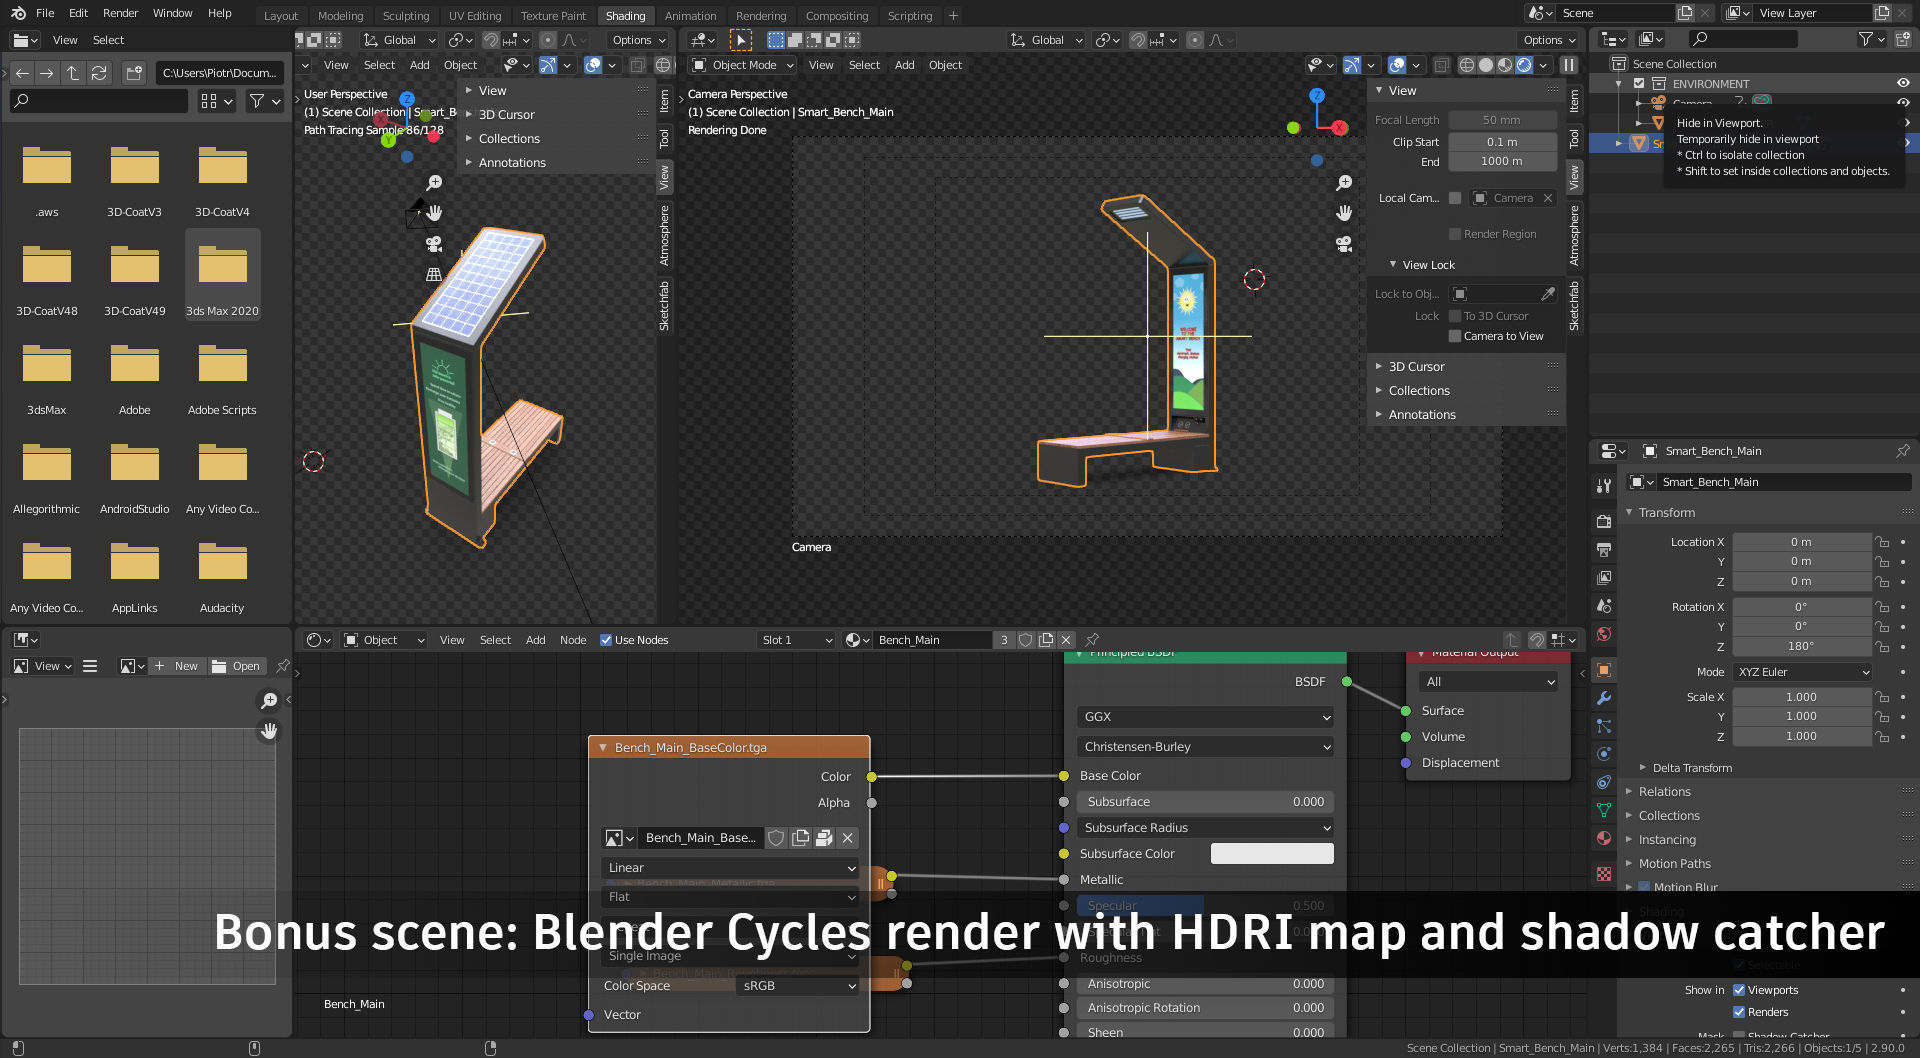Viewport: 1920px width, 1058px height.
Task: Expand the Delta Transform subpanel
Action: pyautogui.click(x=1691, y=768)
